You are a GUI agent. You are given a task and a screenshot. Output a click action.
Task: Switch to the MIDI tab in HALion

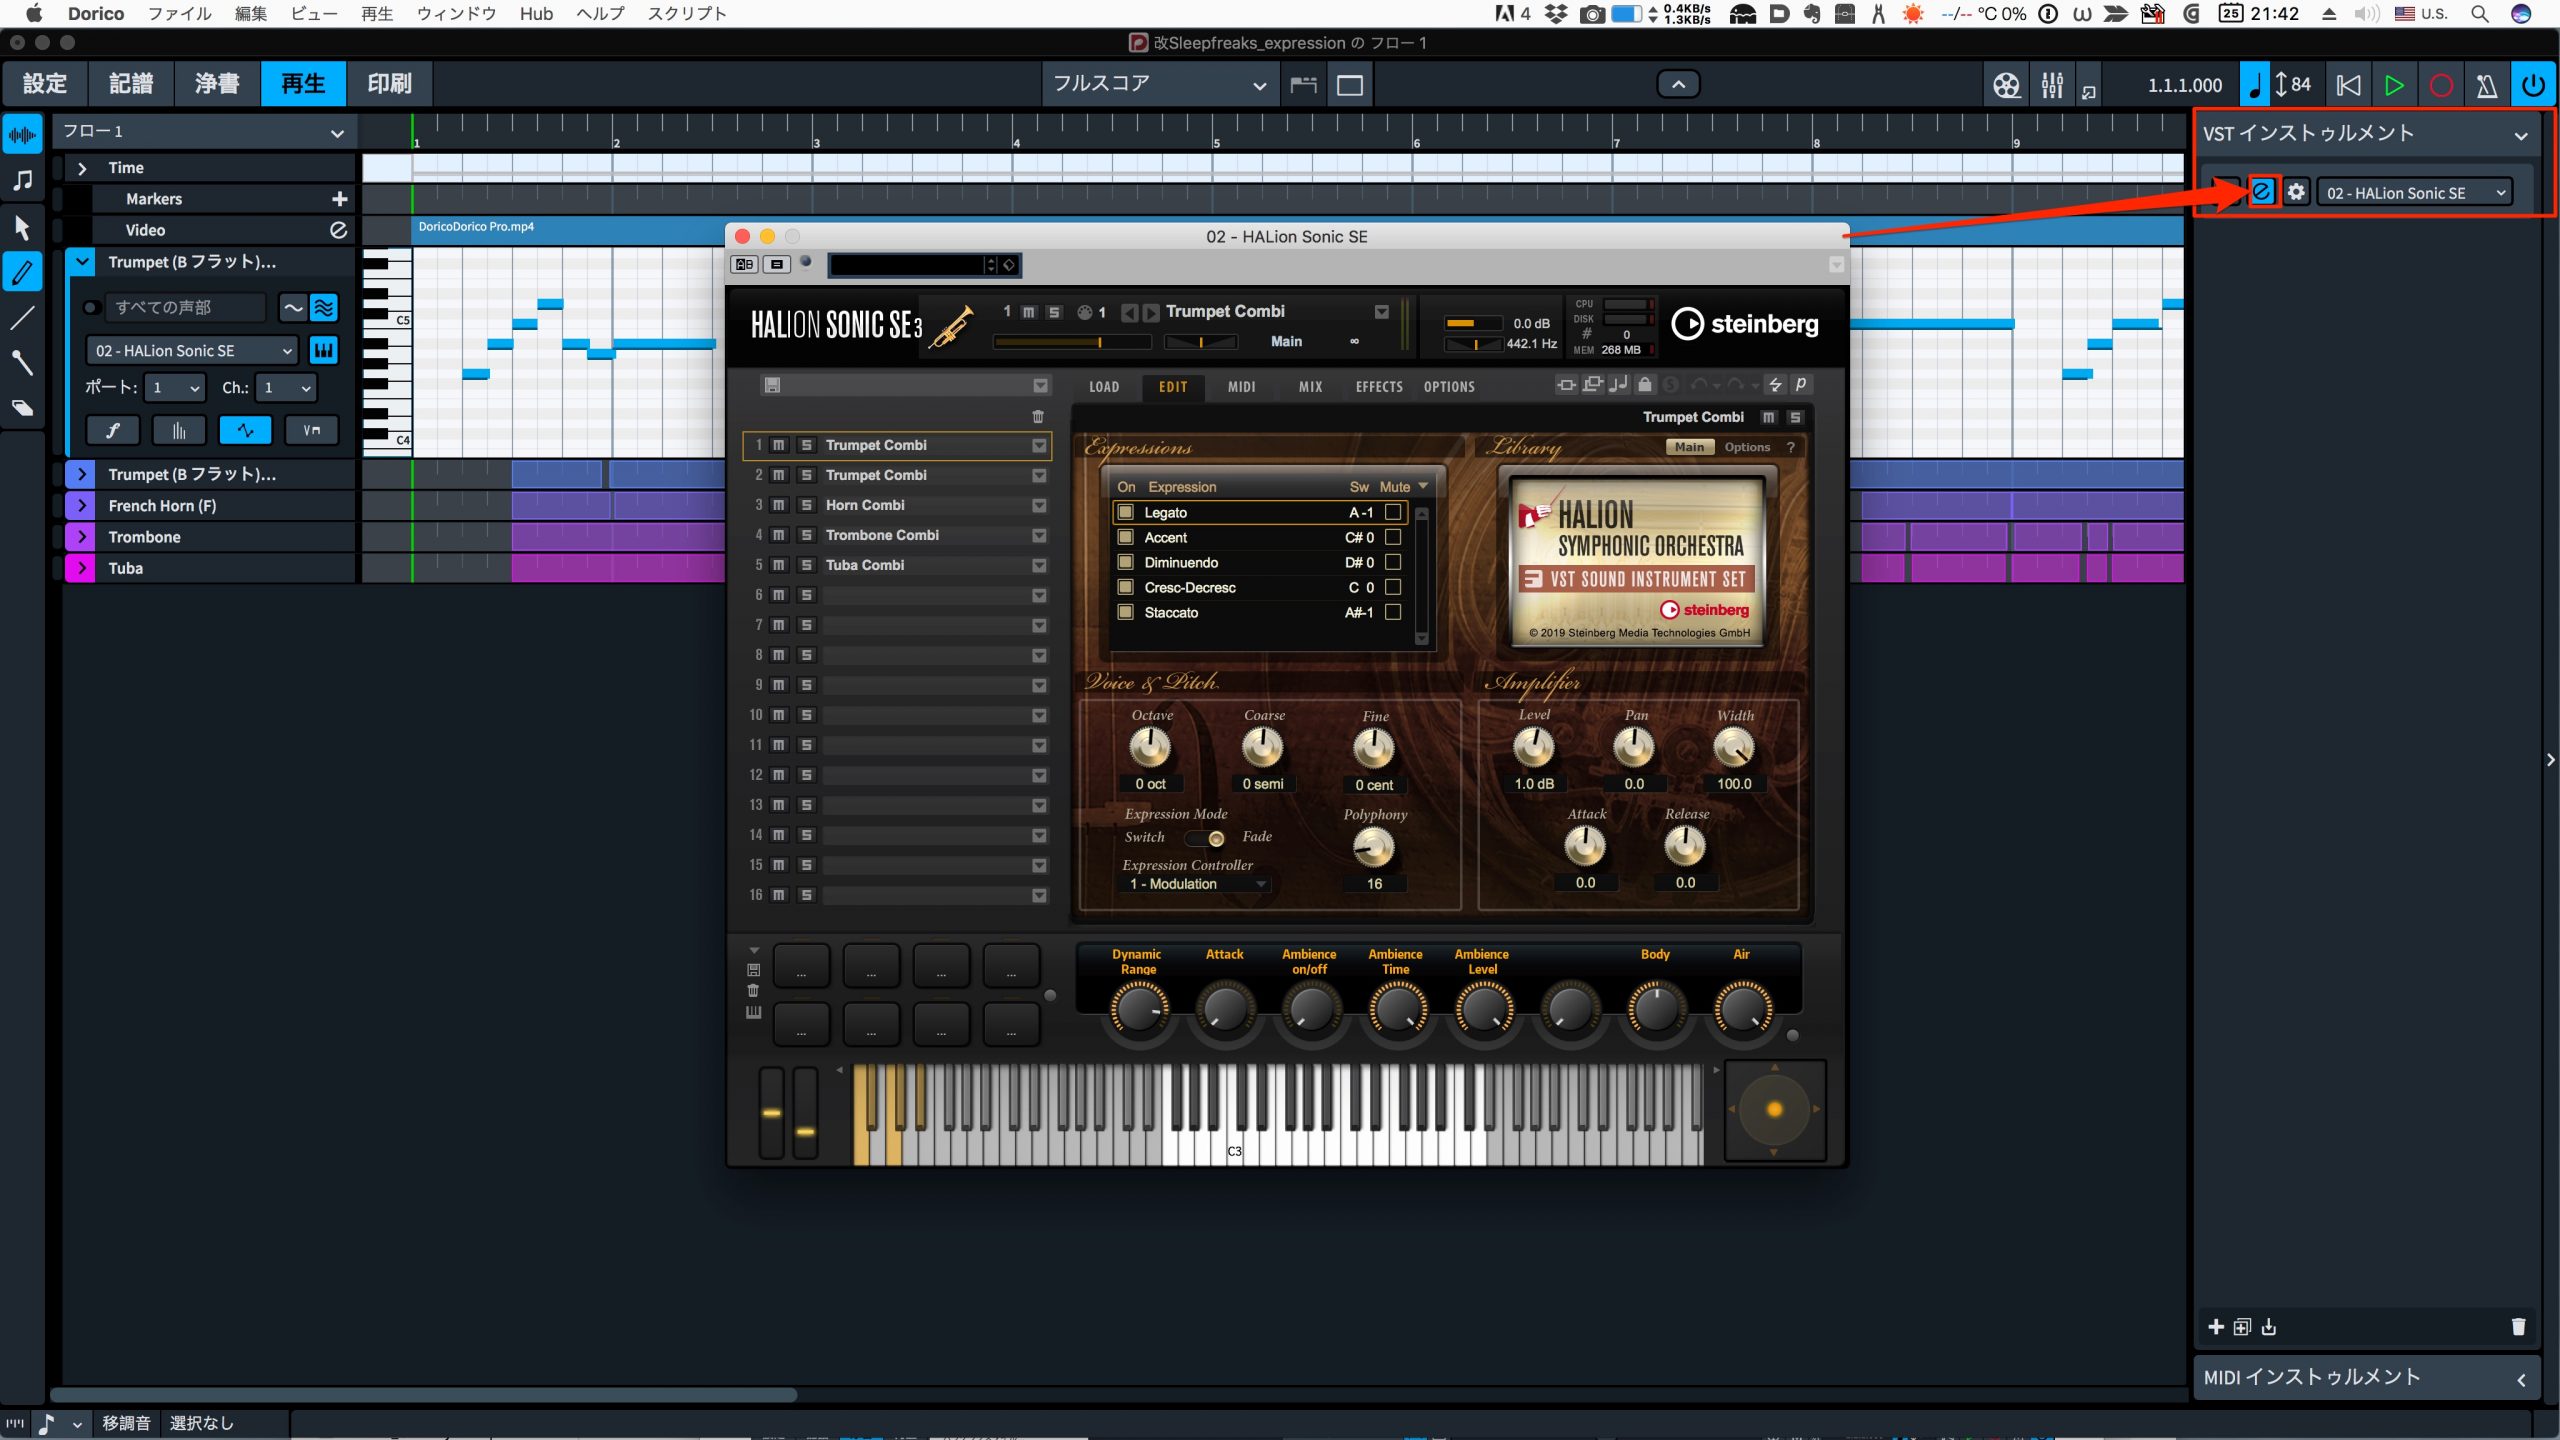(1241, 387)
